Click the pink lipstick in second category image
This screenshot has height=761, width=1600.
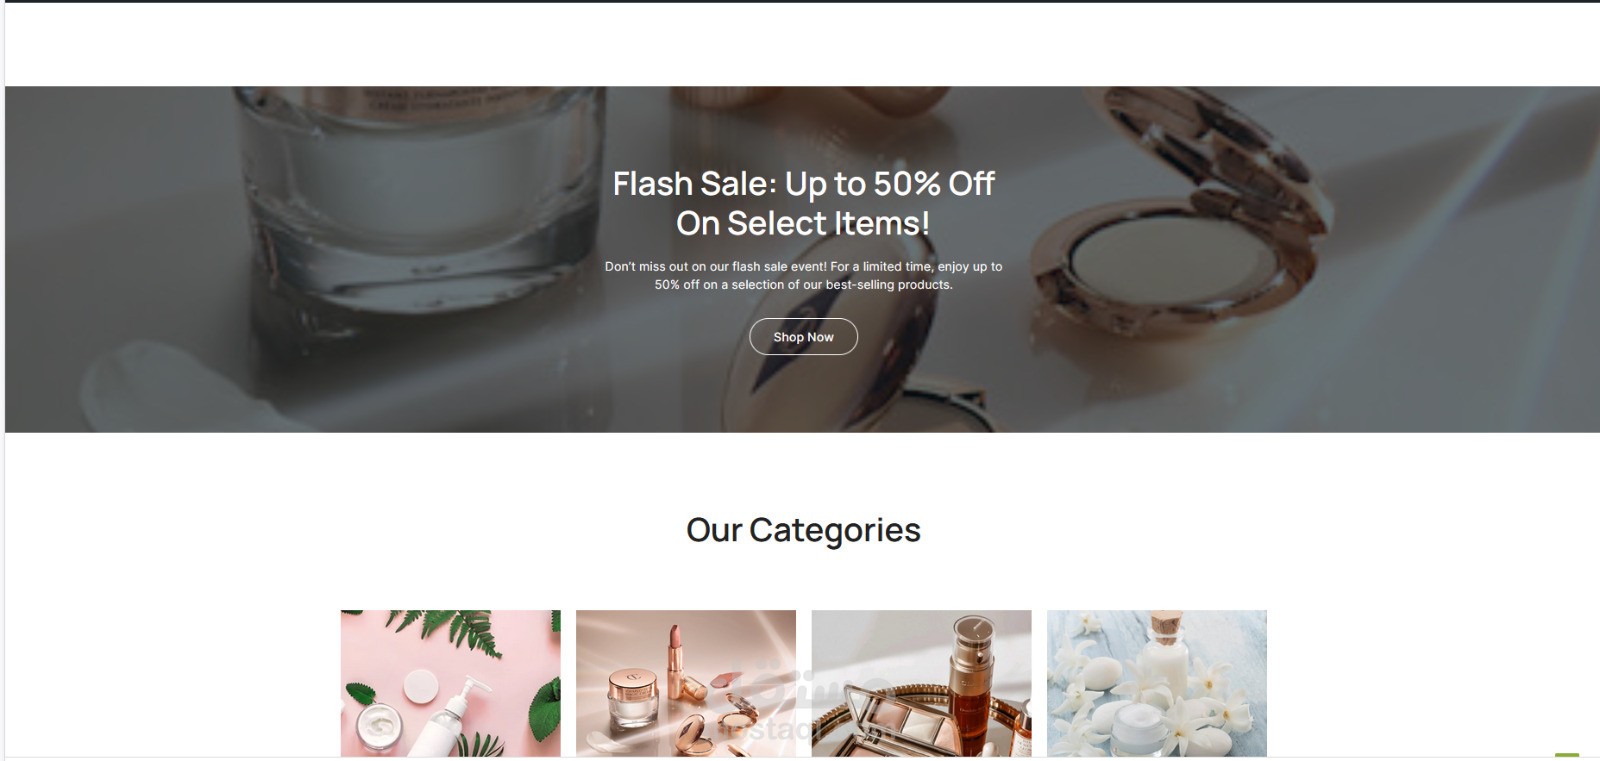(678, 661)
